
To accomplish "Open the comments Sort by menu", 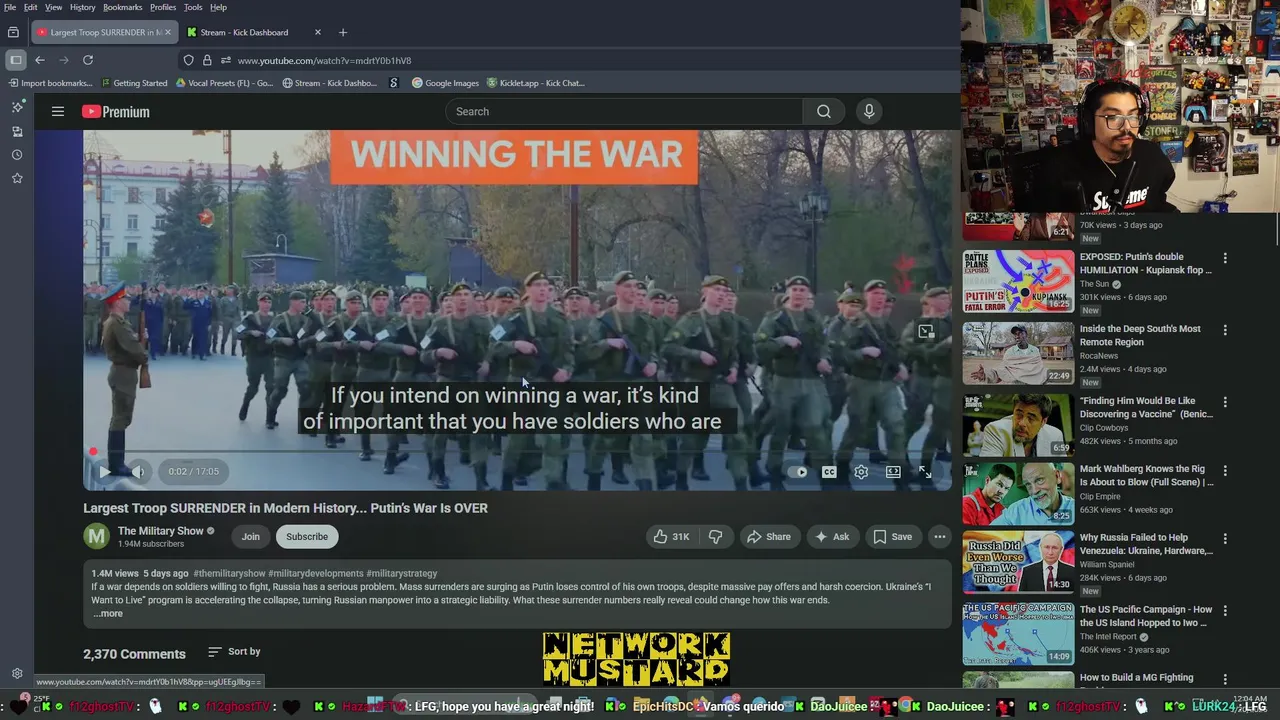I will tap(234, 652).
